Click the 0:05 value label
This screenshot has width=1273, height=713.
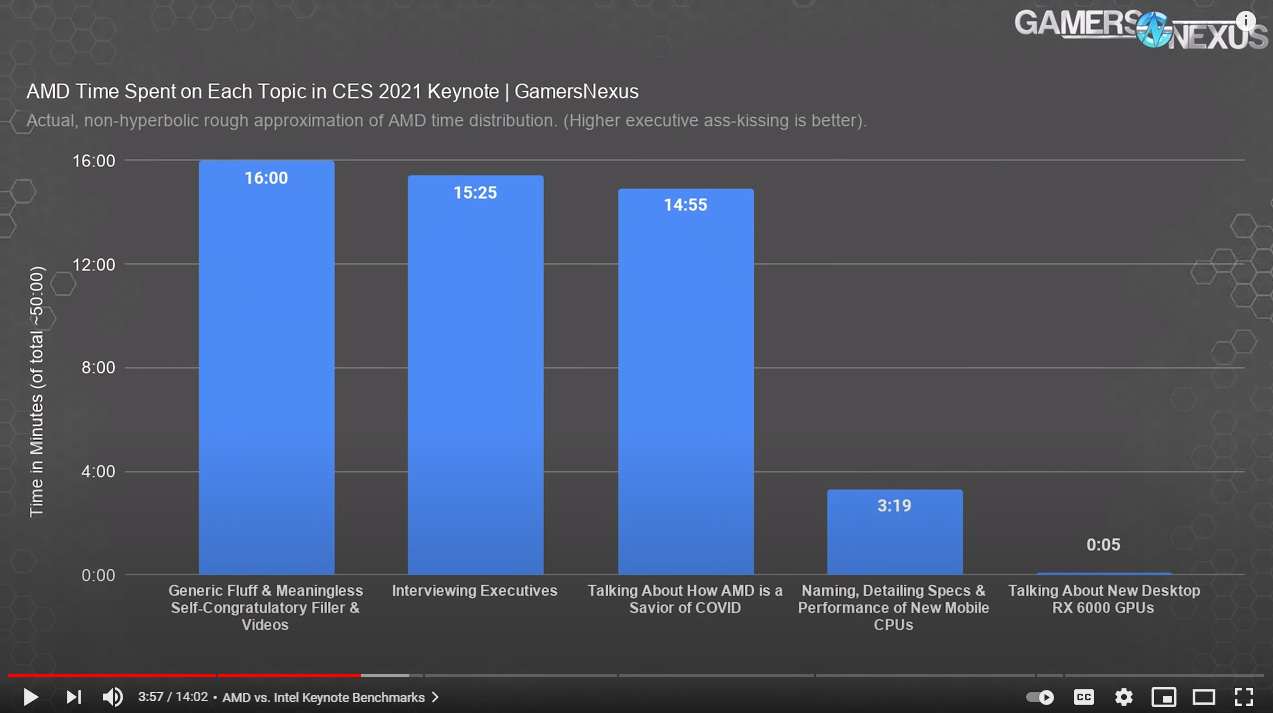(x=1103, y=545)
